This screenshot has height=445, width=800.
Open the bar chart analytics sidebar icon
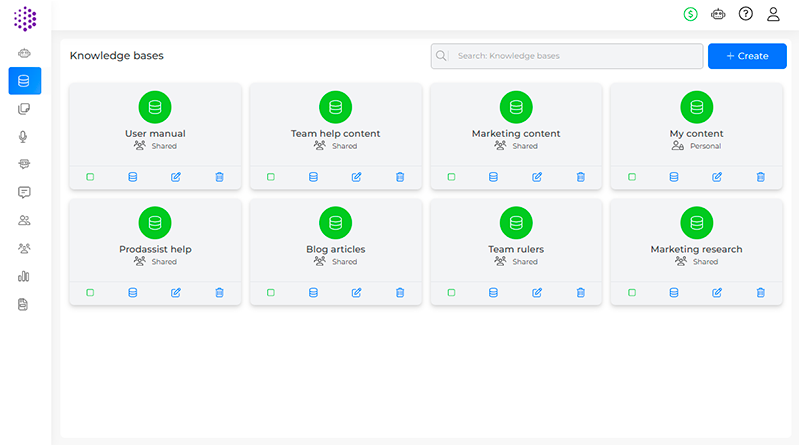[24, 276]
